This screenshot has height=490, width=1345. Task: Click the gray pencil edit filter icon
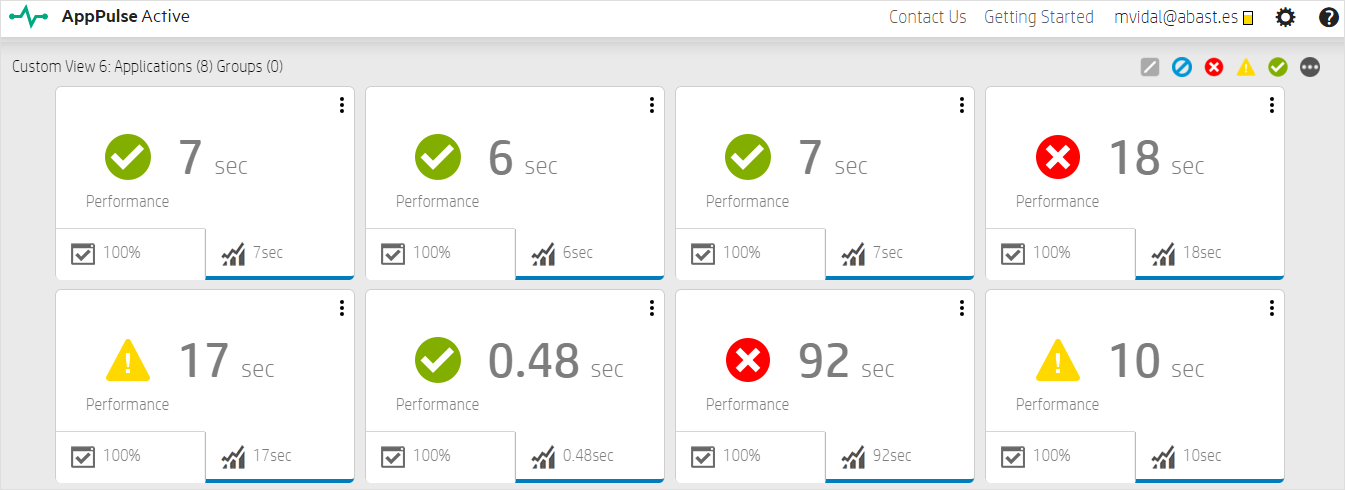point(1150,67)
